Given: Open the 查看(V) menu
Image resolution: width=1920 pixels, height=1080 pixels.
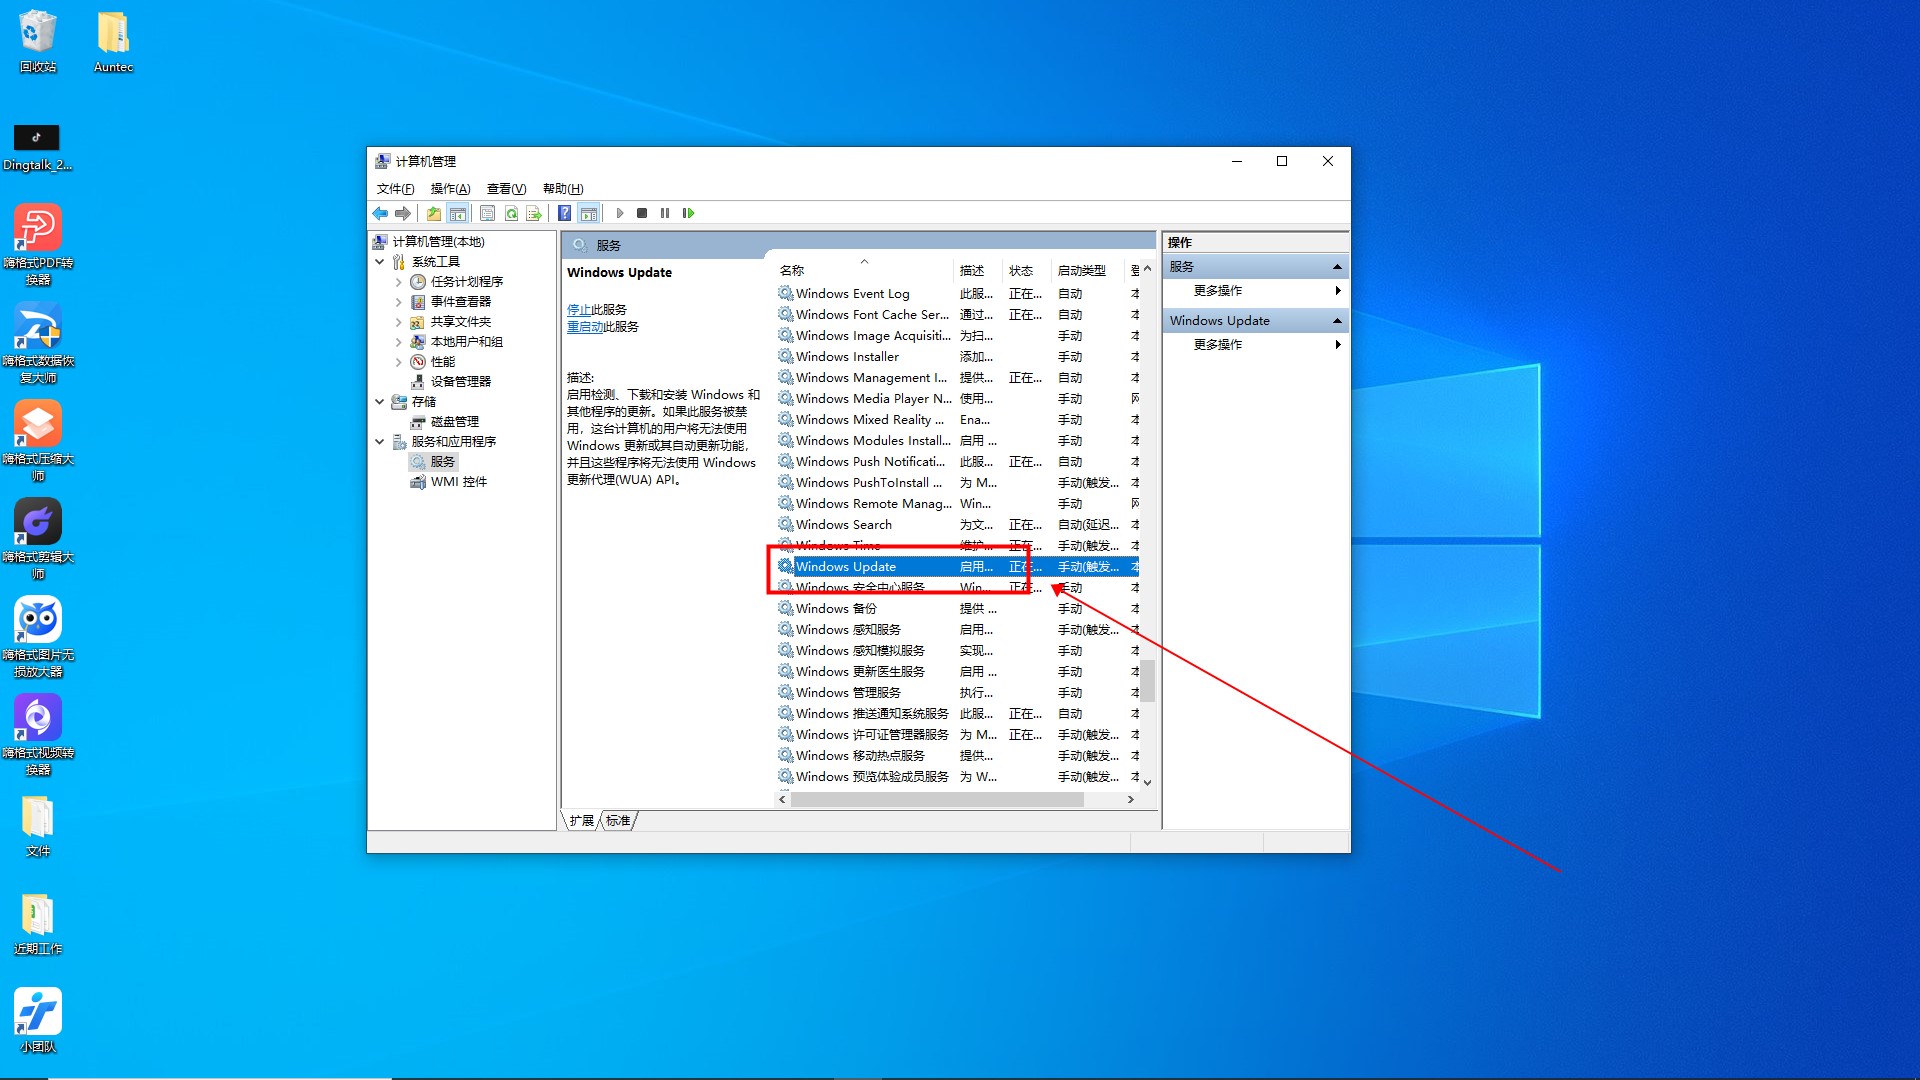Looking at the screenshot, I should coord(506,189).
